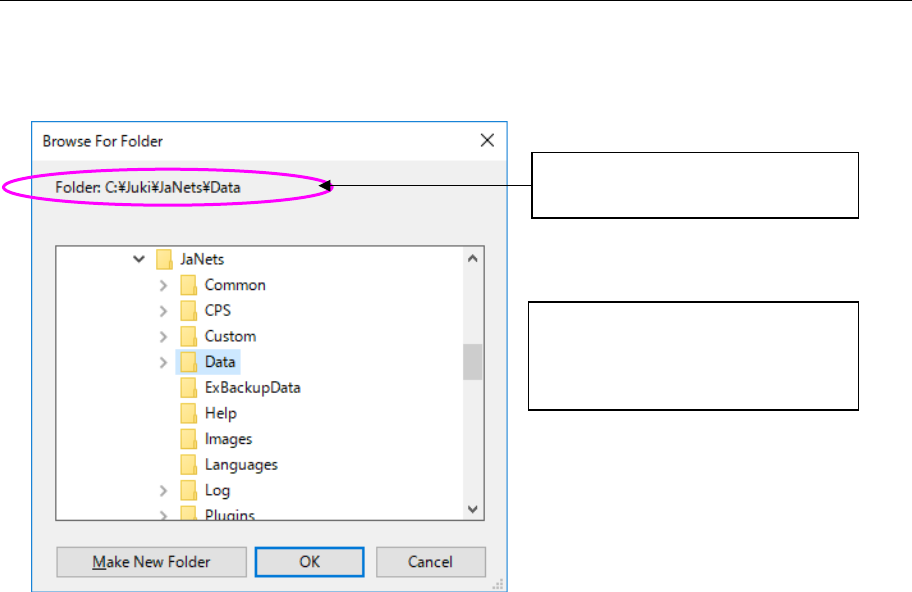Click the Custom folder icon
The height and width of the screenshot is (592, 912).
pos(189,336)
